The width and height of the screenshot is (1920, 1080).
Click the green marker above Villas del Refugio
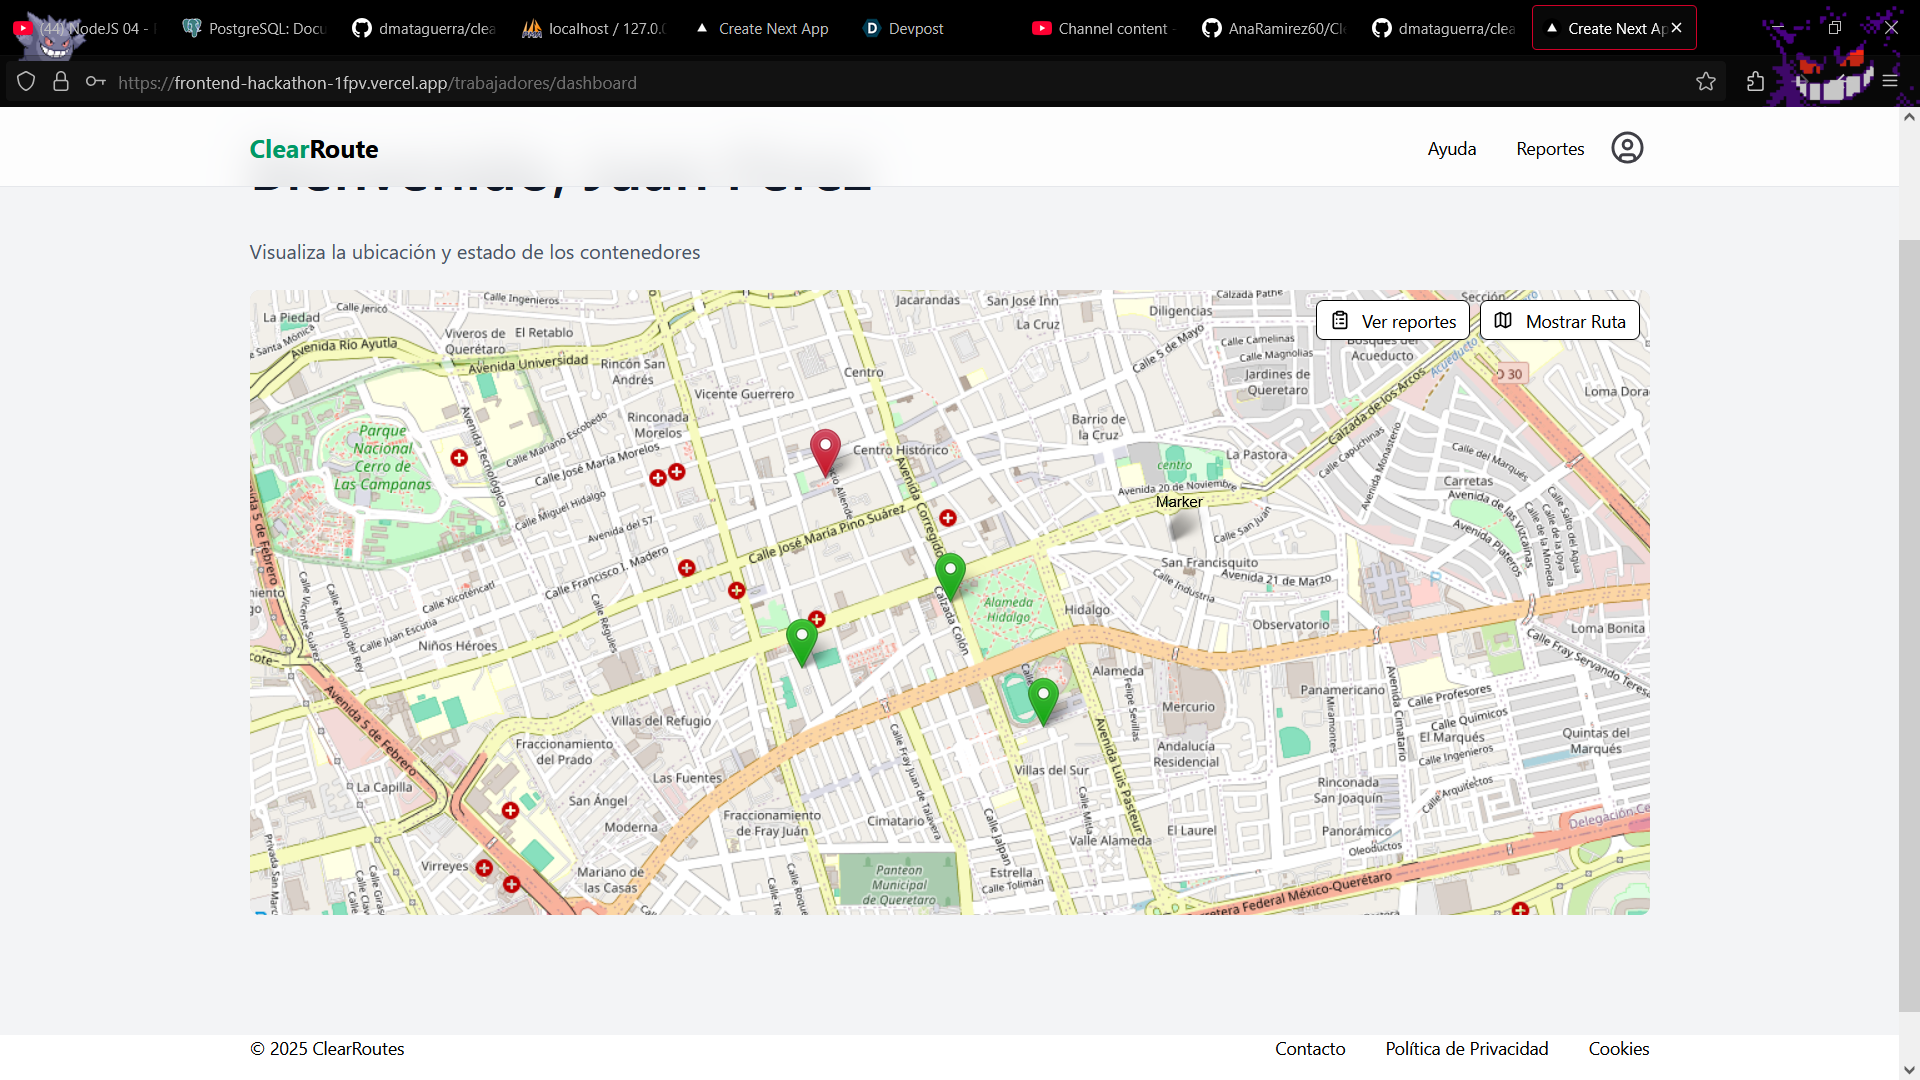pyautogui.click(x=802, y=640)
